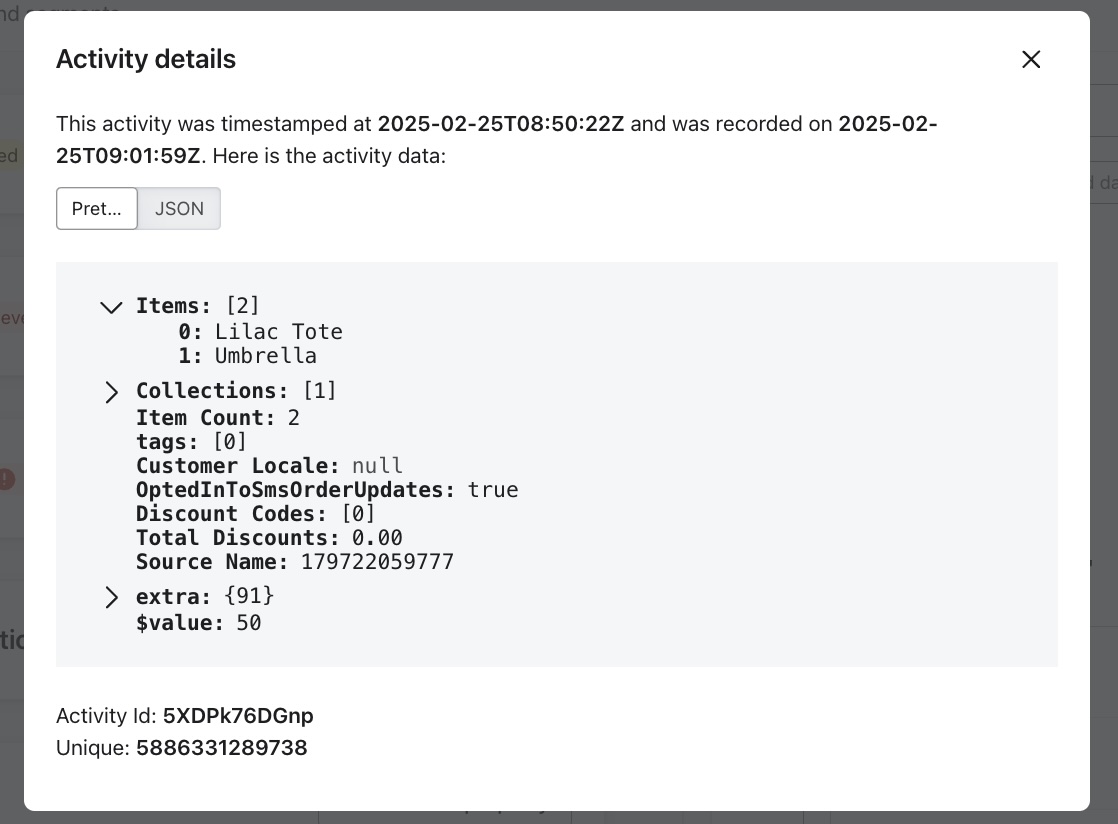Click the Activity Id value 5XDPk76DGnp
The height and width of the screenshot is (824, 1118).
238,716
